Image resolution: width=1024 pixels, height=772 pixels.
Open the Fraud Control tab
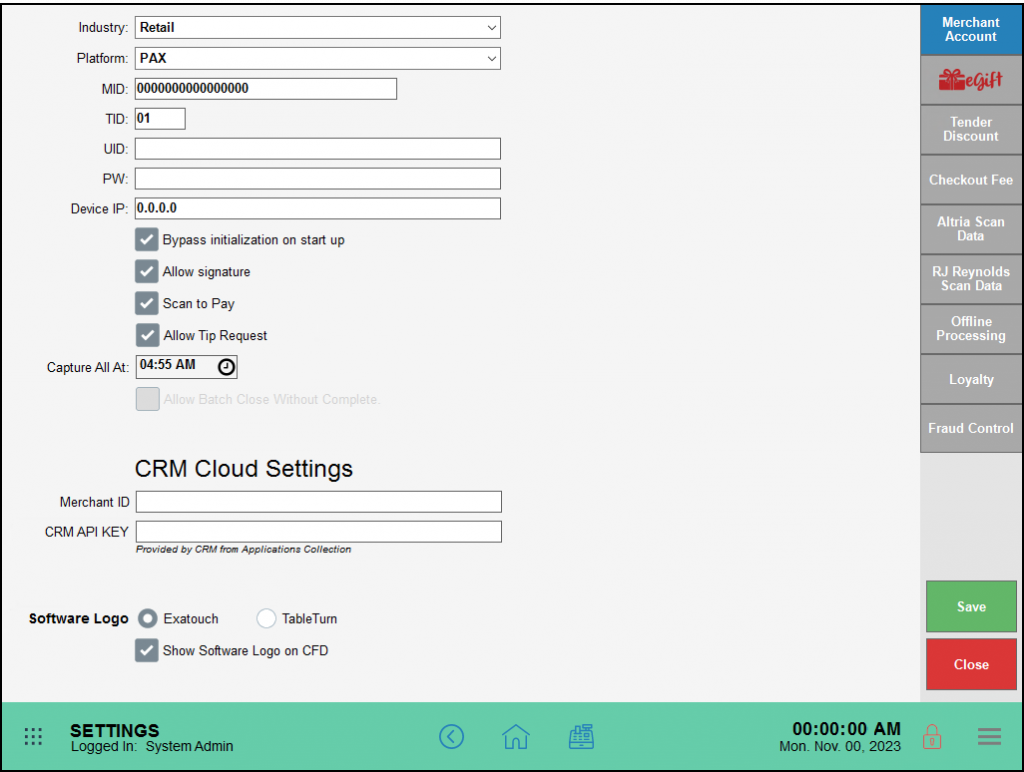click(x=970, y=428)
